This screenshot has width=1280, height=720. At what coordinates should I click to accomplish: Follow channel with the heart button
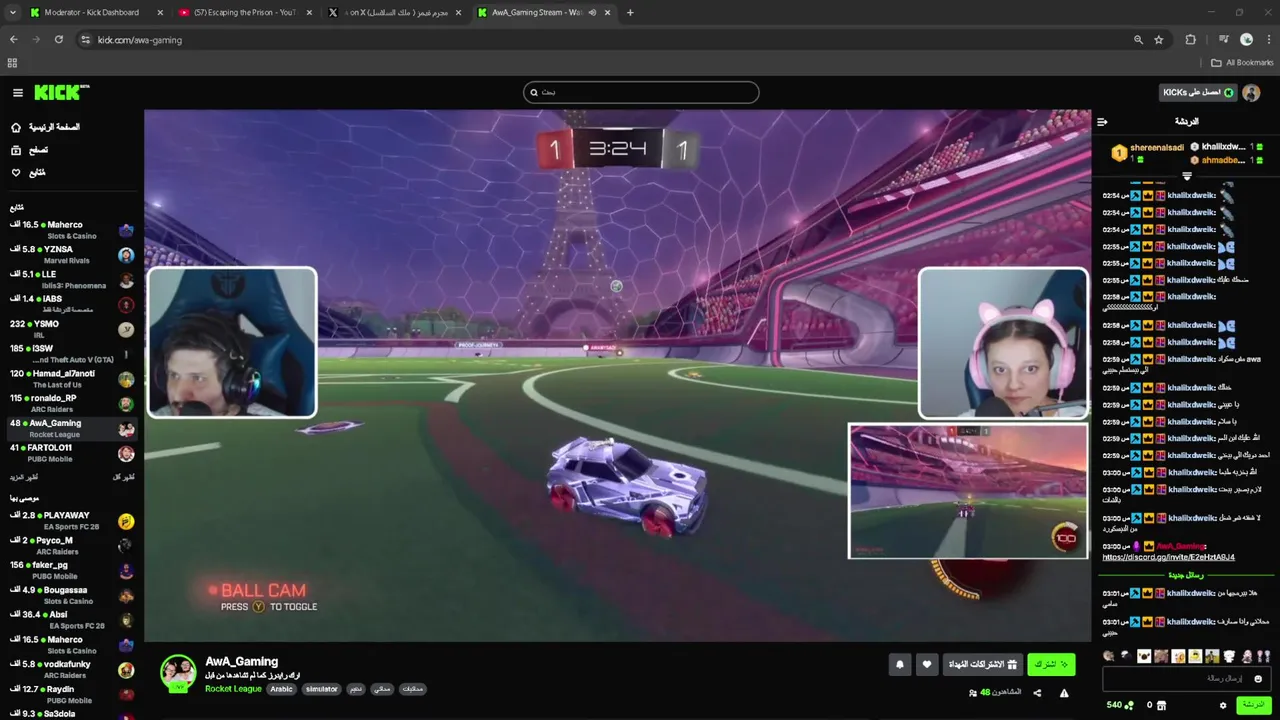[927, 664]
